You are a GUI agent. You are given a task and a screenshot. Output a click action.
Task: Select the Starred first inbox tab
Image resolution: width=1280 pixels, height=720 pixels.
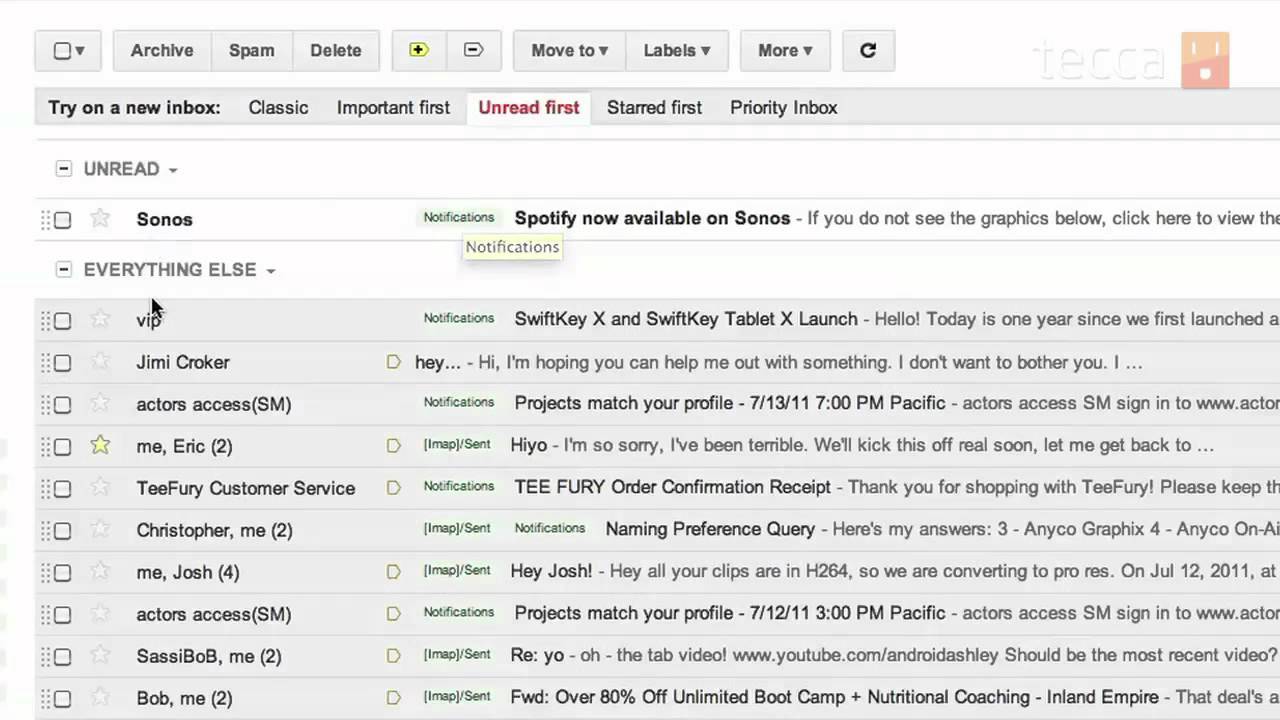(x=654, y=108)
